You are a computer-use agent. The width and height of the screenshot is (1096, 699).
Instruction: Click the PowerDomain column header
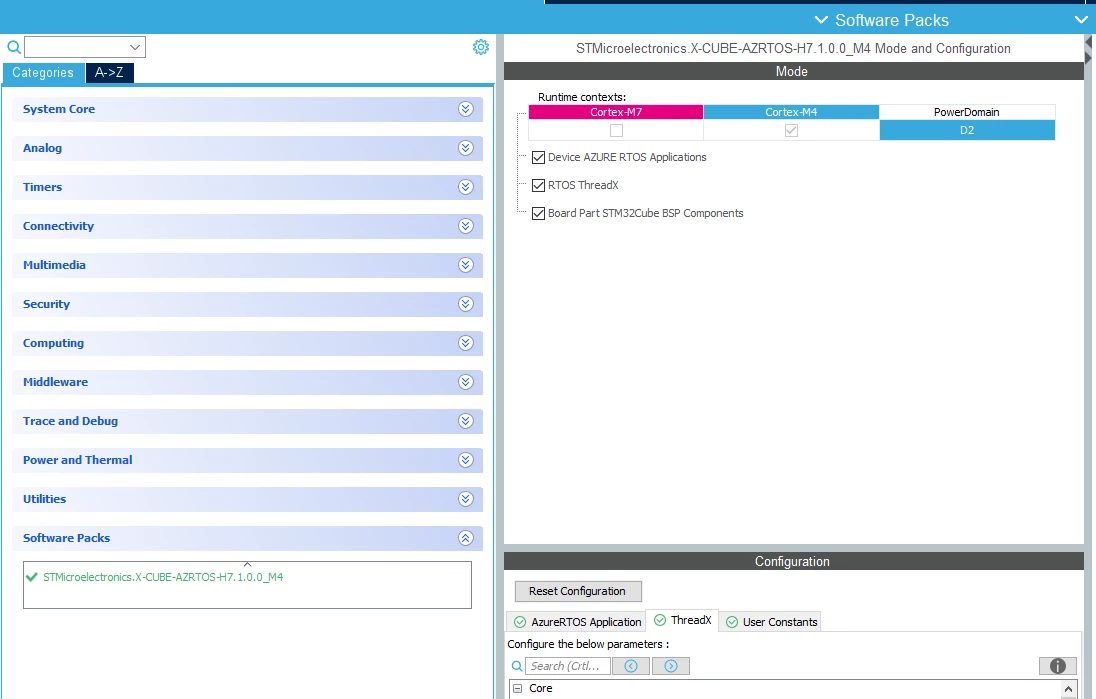coord(967,113)
